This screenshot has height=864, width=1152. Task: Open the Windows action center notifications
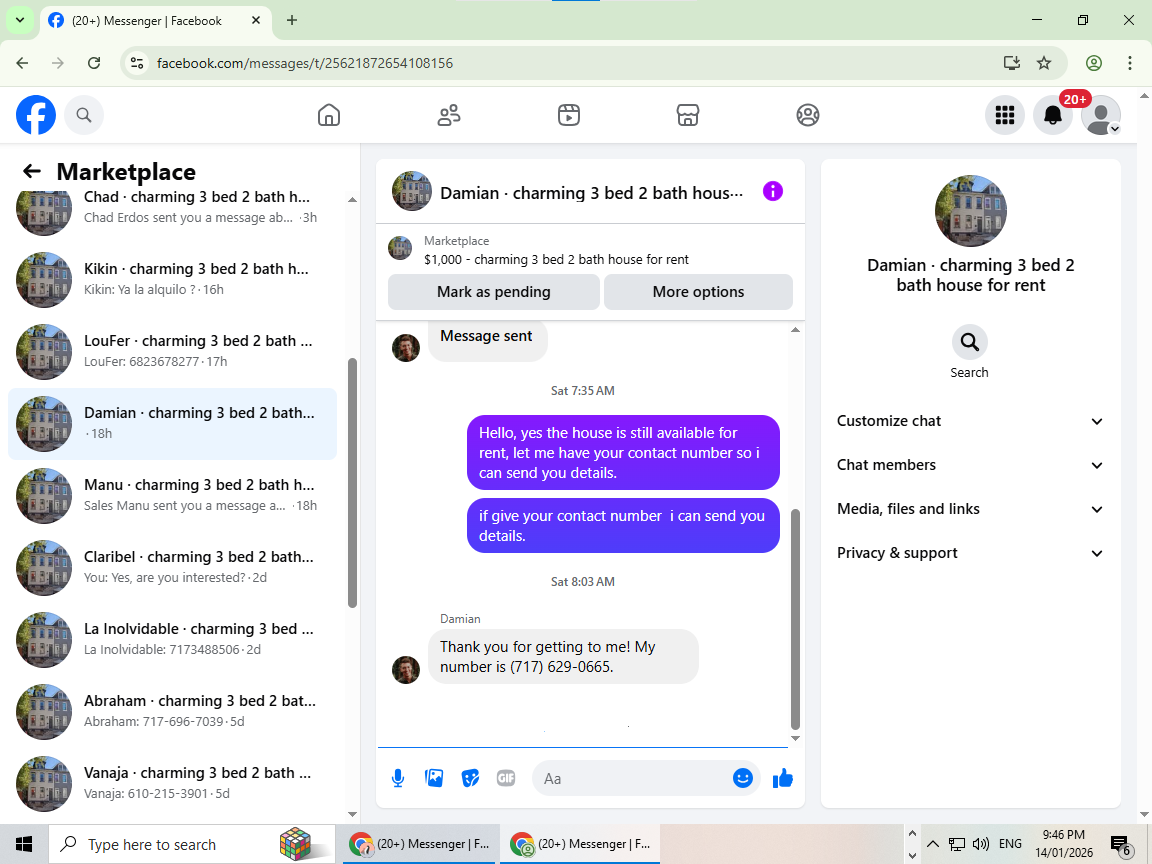coord(1120,845)
